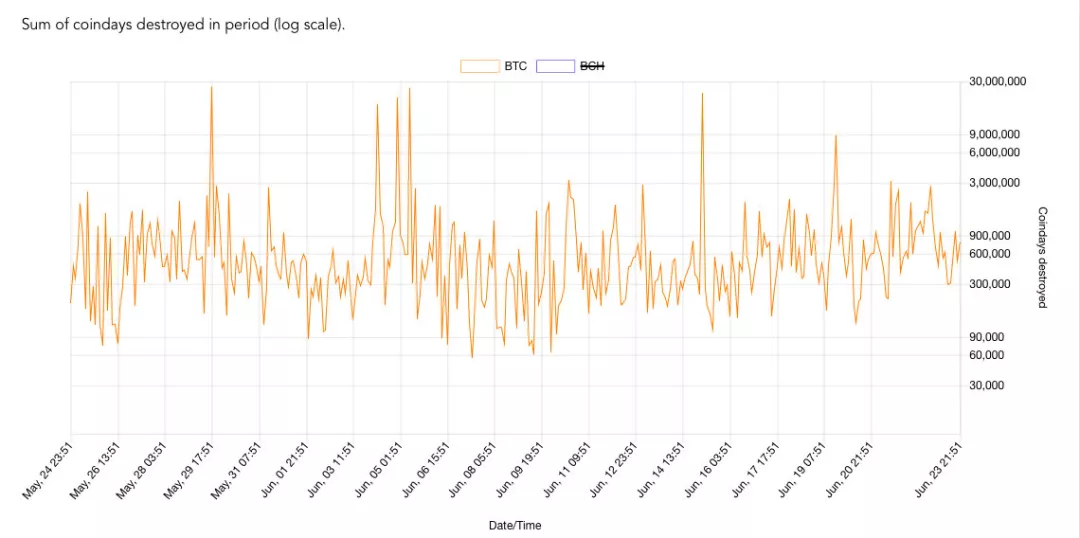This screenshot has width=1080, height=538.
Task: Click the 600,000 y-axis tick label
Action: pos(990,254)
